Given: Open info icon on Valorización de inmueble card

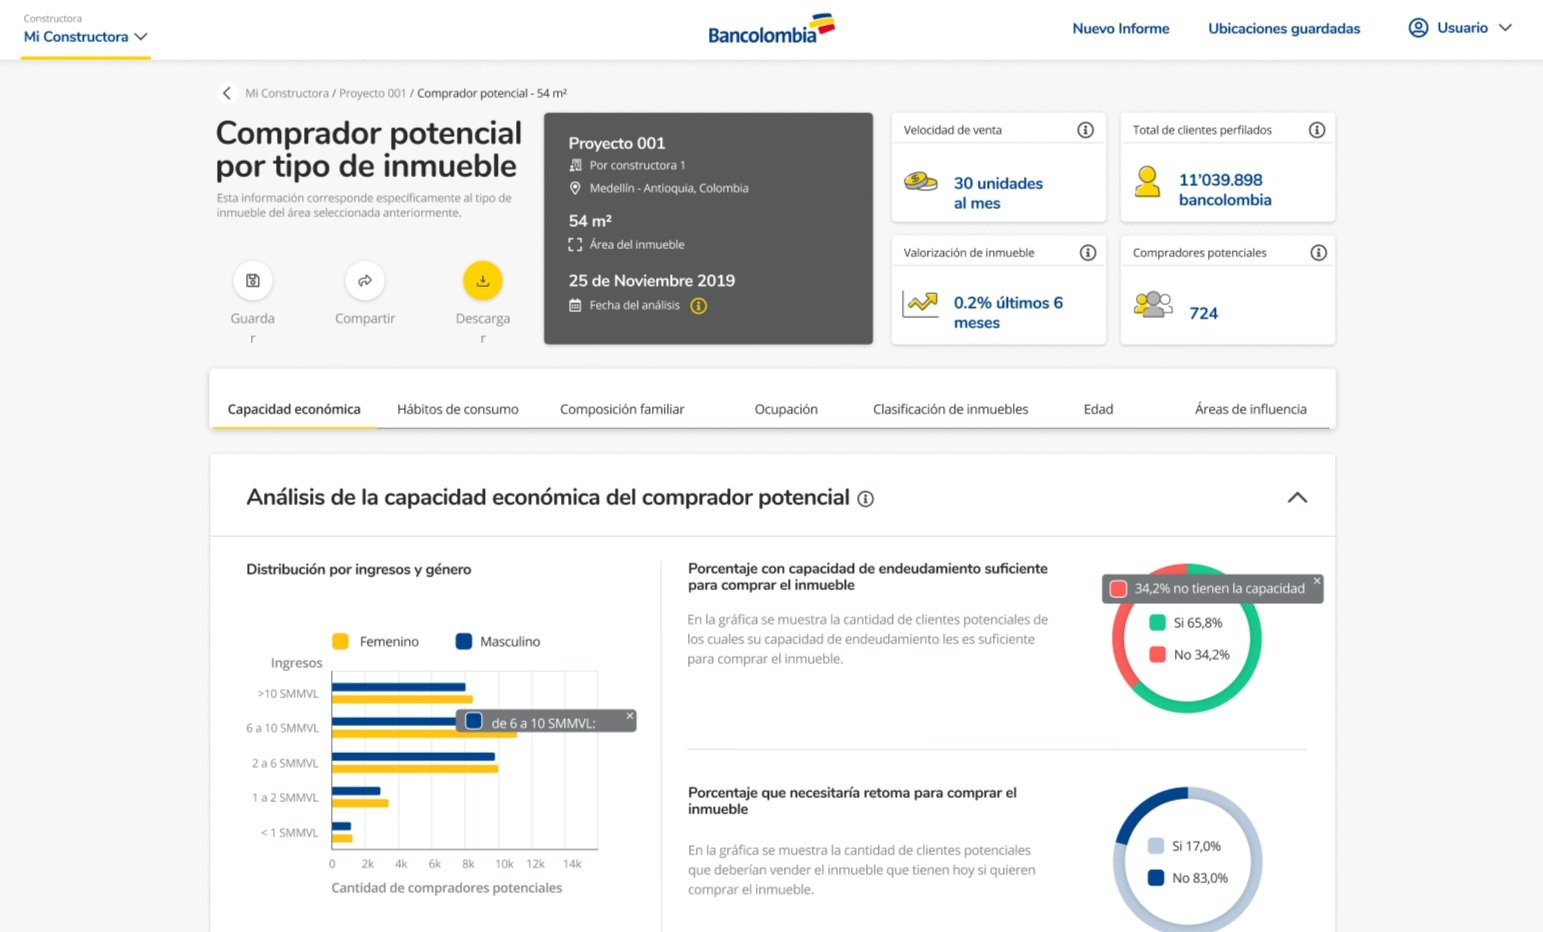Looking at the screenshot, I should 1088,253.
